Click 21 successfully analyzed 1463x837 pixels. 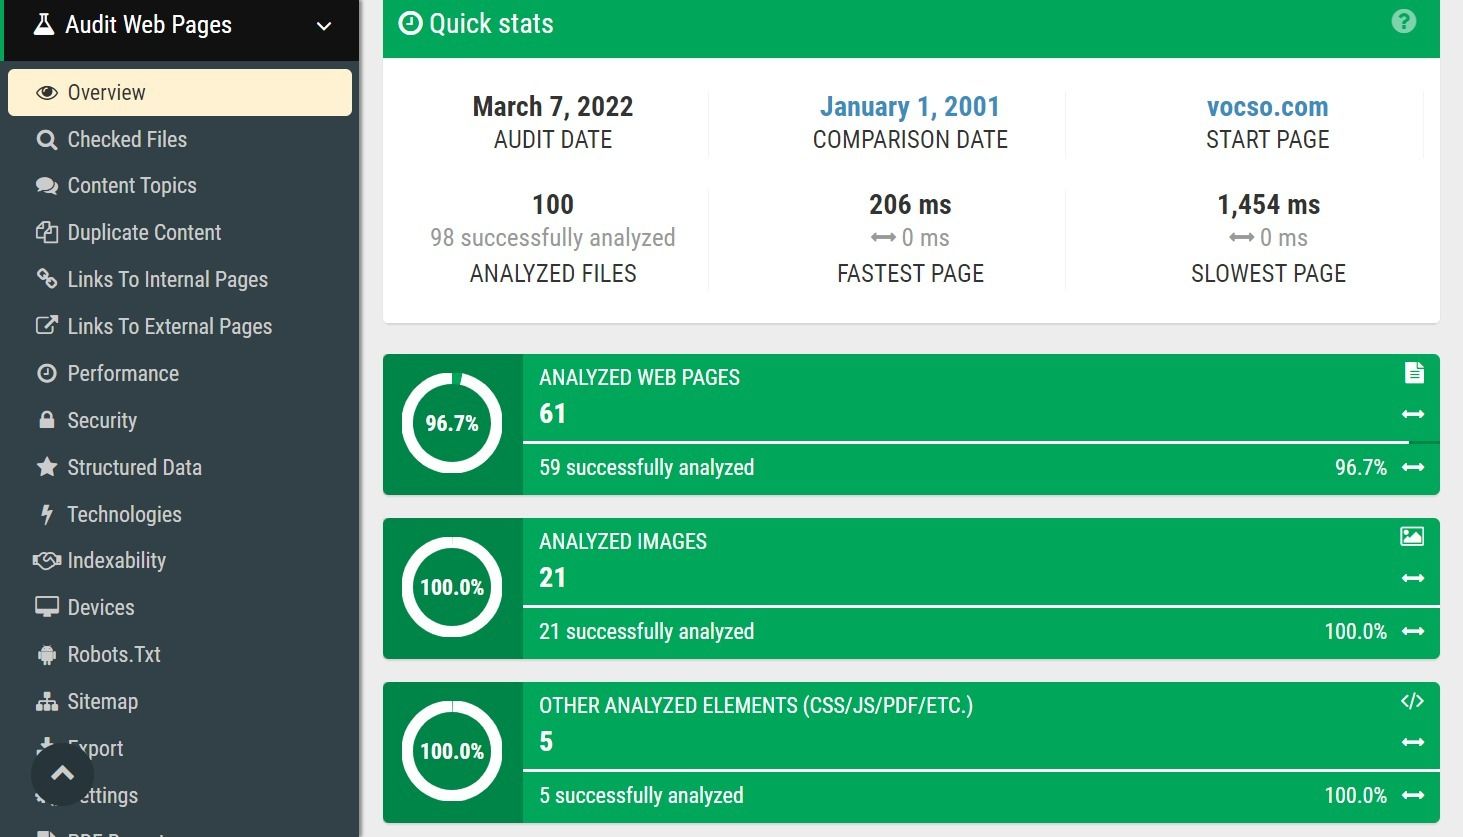click(647, 631)
